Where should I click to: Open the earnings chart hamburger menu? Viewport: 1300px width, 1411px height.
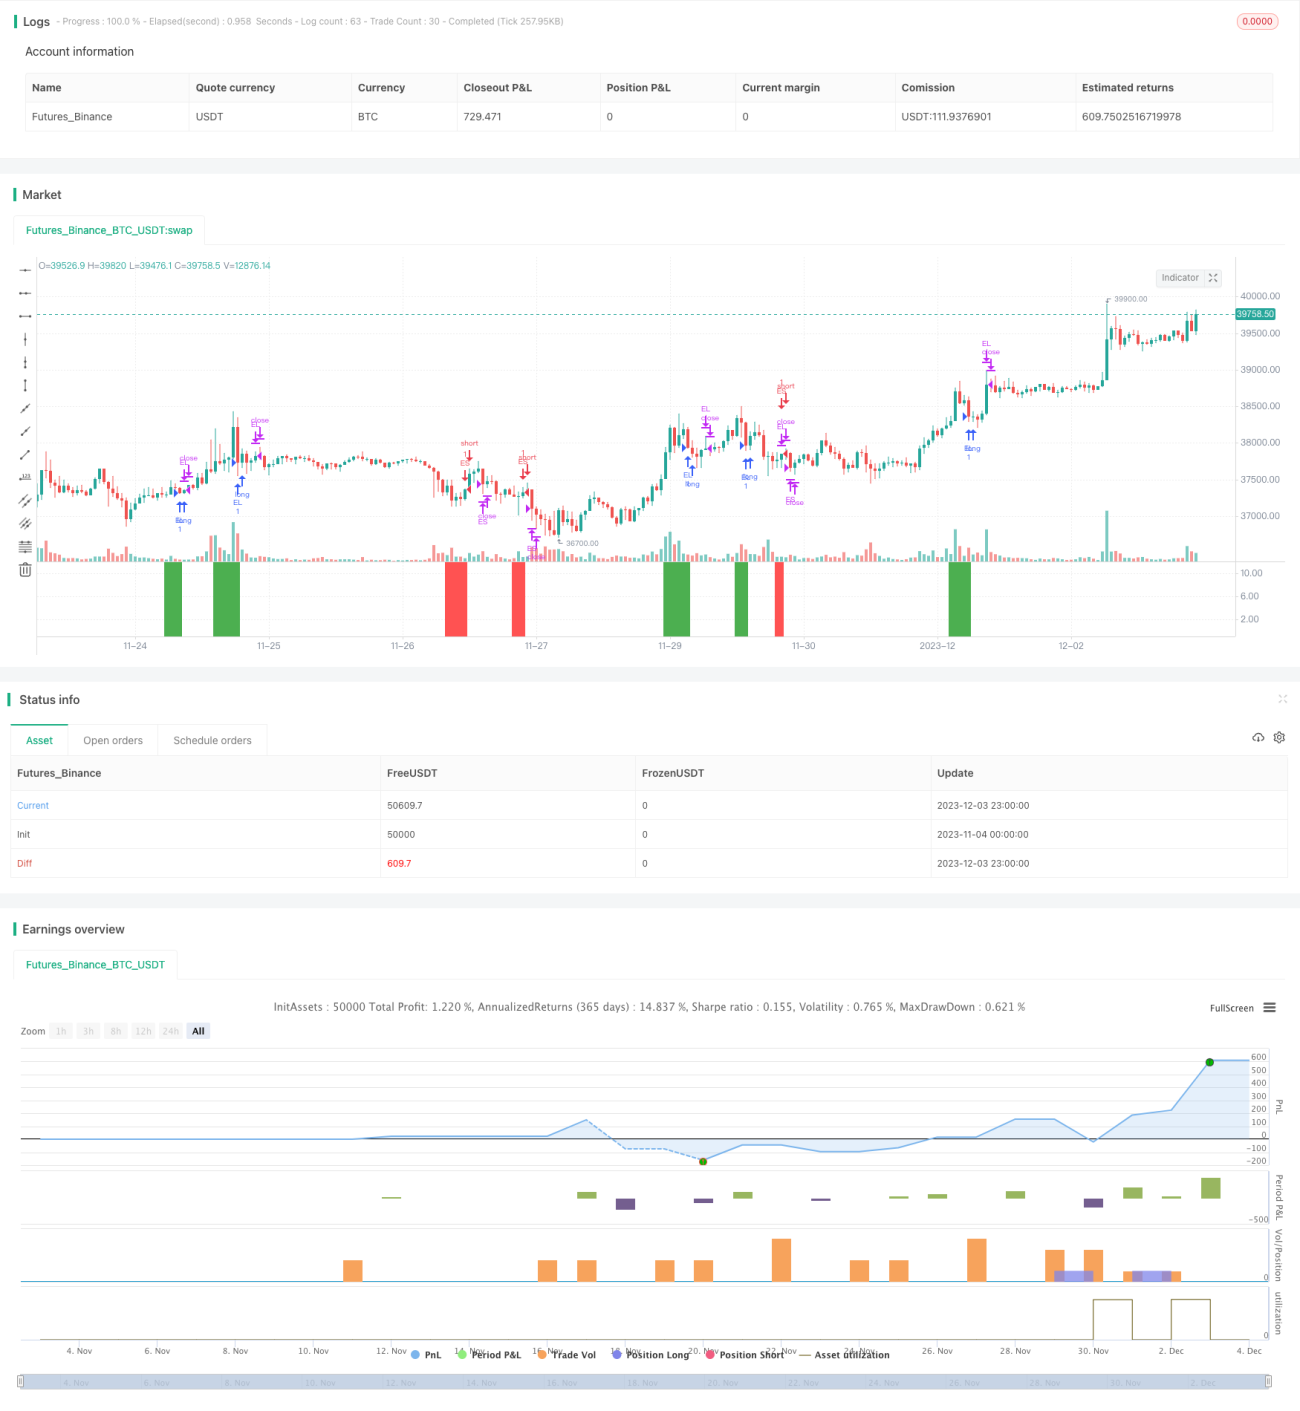coord(1269,1008)
